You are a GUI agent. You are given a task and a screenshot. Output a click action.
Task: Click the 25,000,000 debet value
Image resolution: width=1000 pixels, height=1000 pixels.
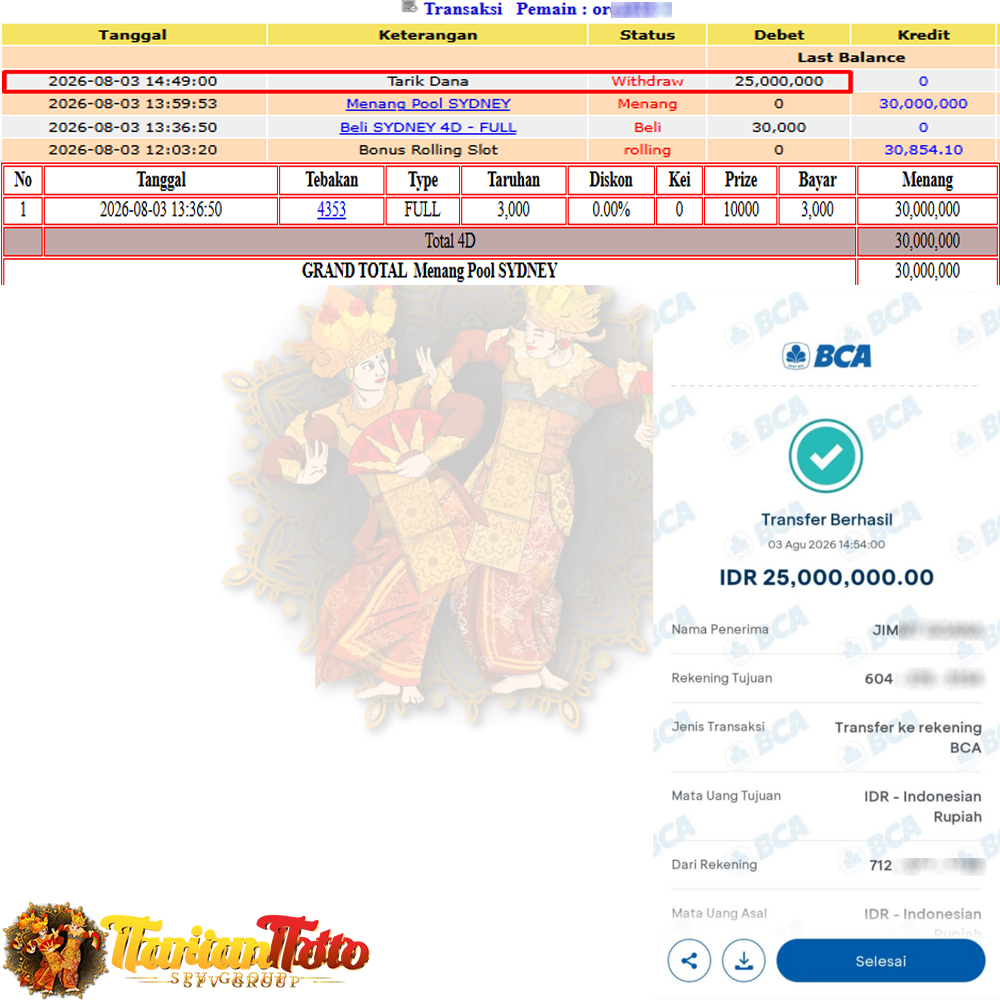tap(779, 81)
